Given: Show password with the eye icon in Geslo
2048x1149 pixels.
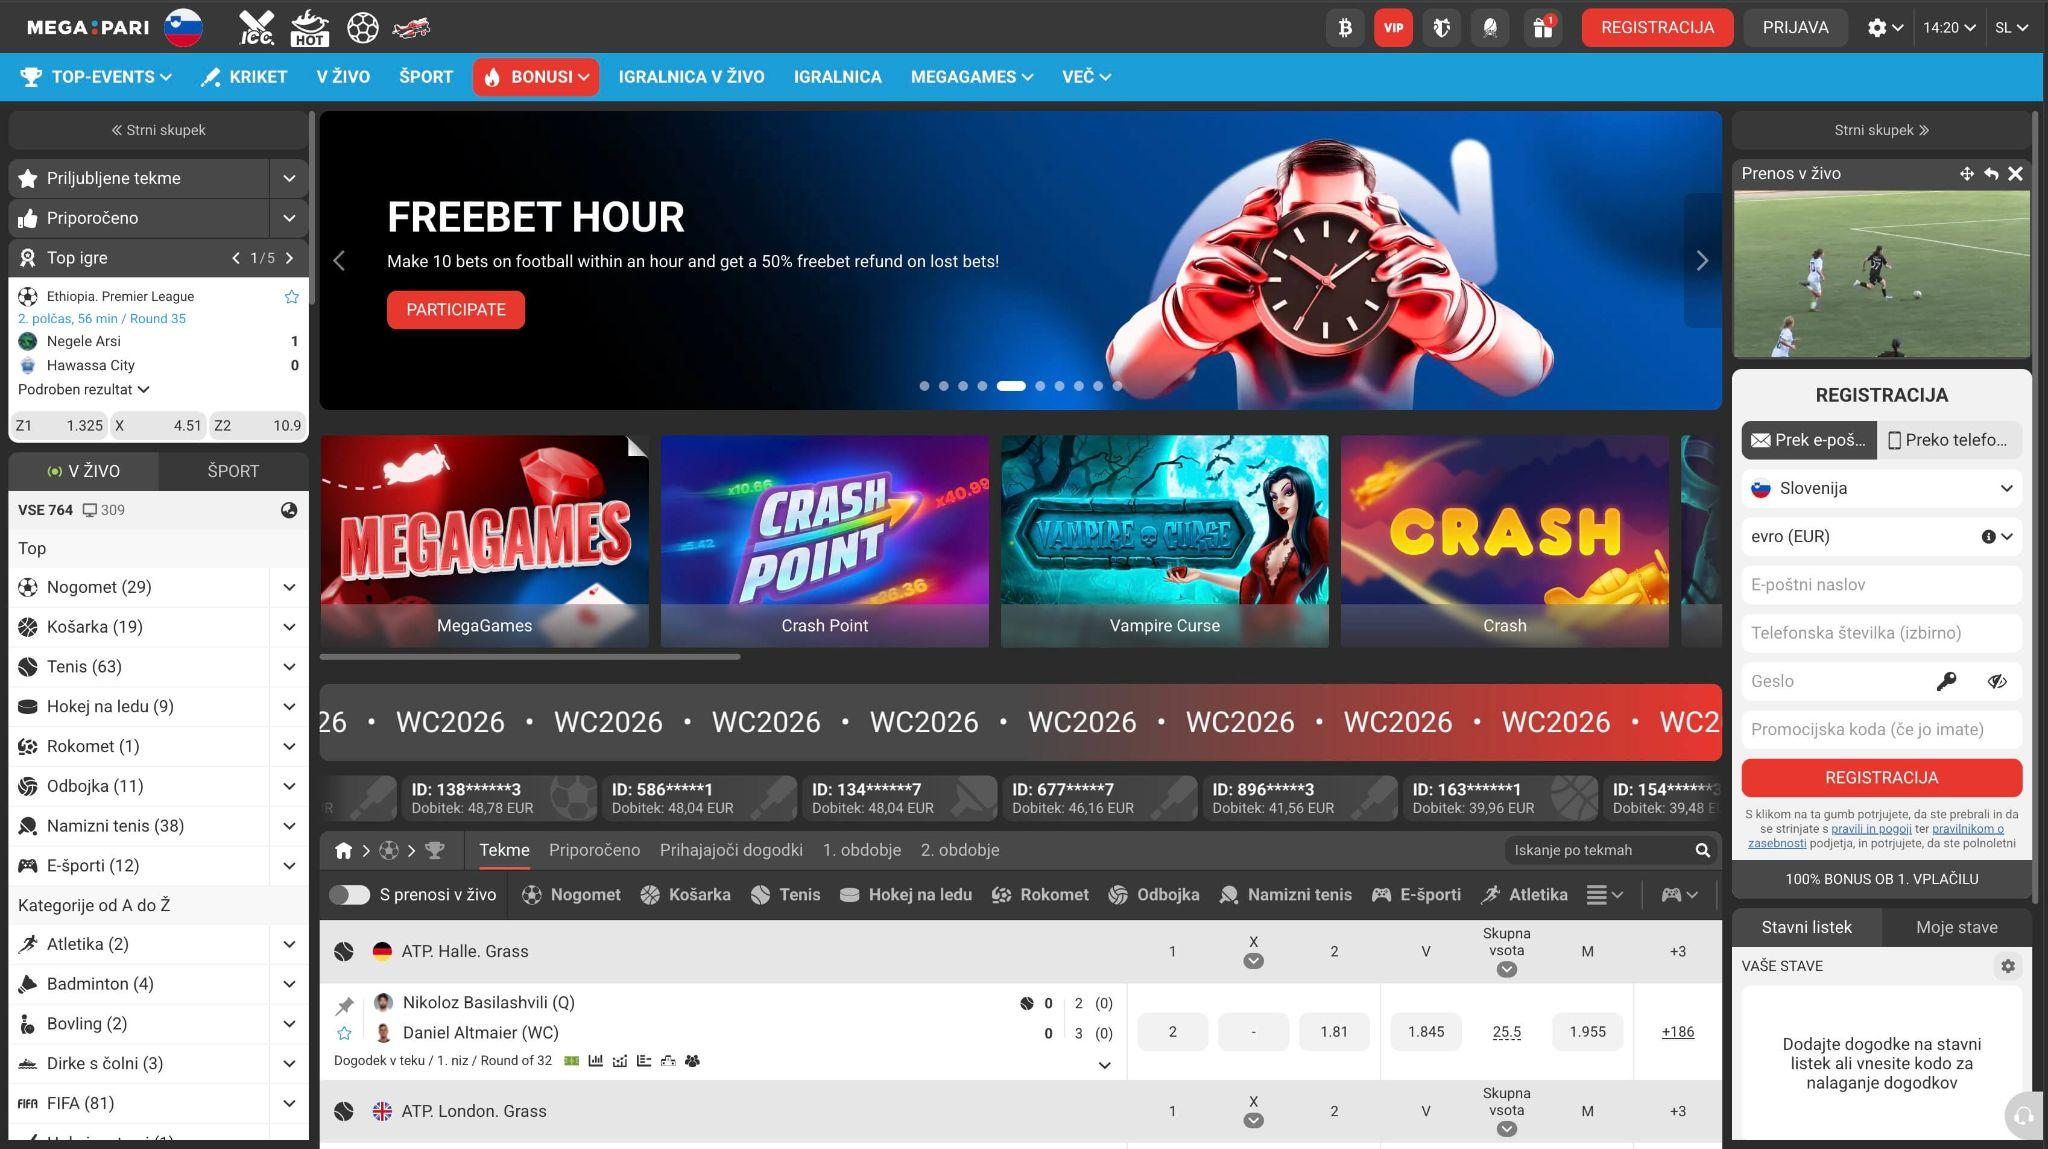Looking at the screenshot, I should [x=1997, y=681].
